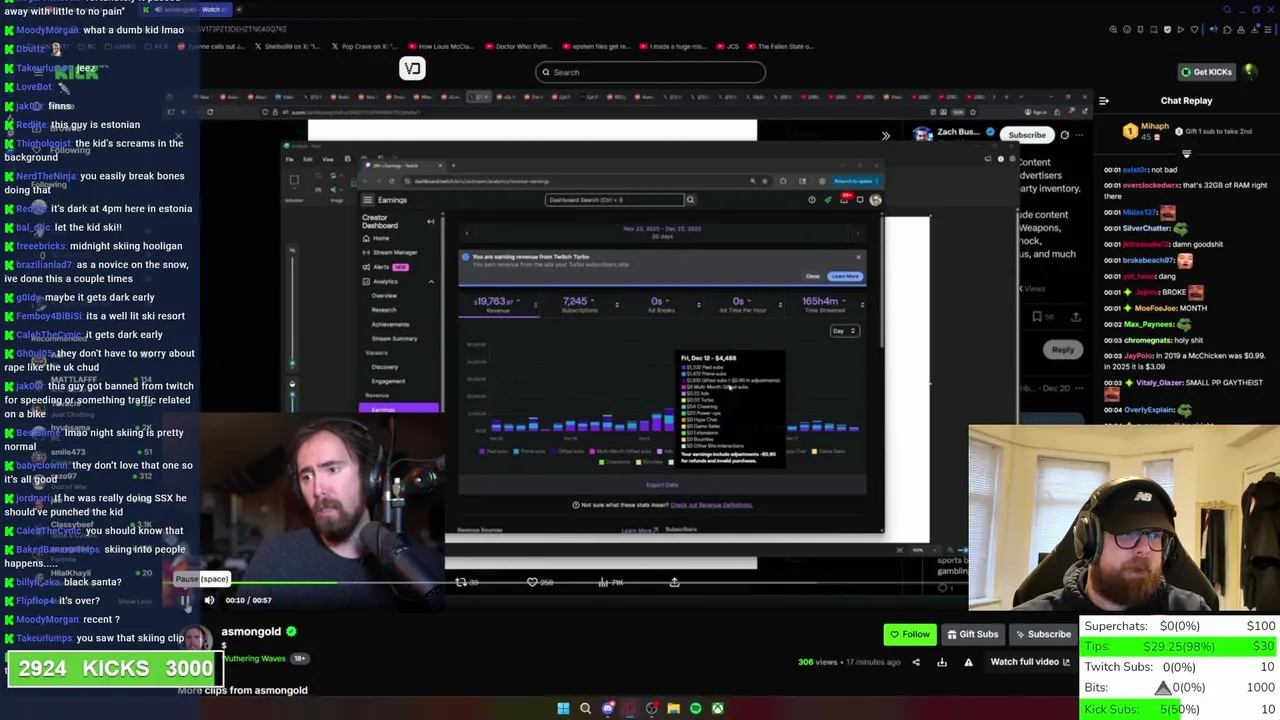The width and height of the screenshot is (1280, 720).
Task: Pause the clip playback
Action: pyautogui.click(x=185, y=600)
